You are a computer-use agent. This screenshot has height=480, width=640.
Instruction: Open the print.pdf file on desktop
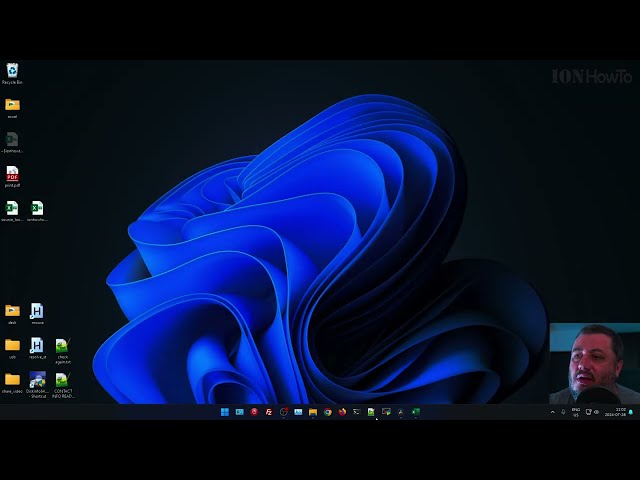click(x=12, y=175)
